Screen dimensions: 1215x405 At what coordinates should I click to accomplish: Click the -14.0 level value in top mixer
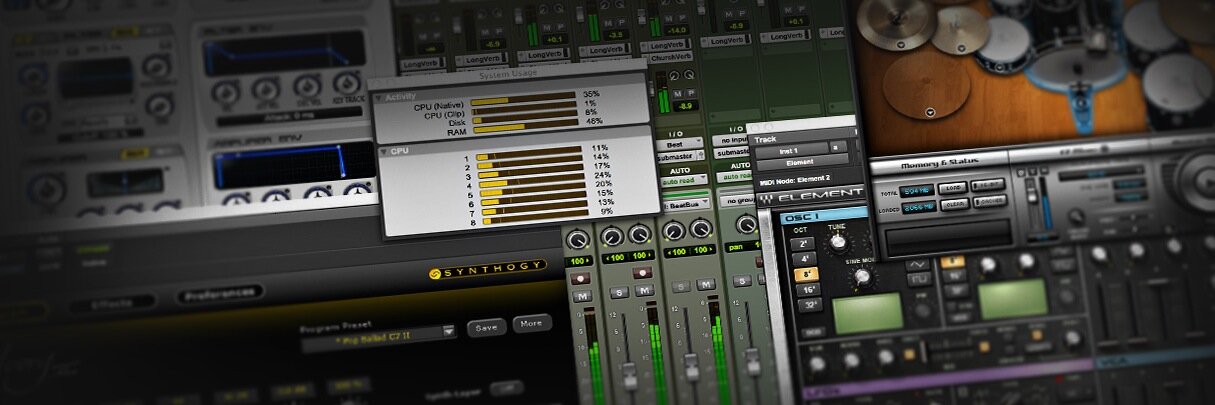[677, 31]
